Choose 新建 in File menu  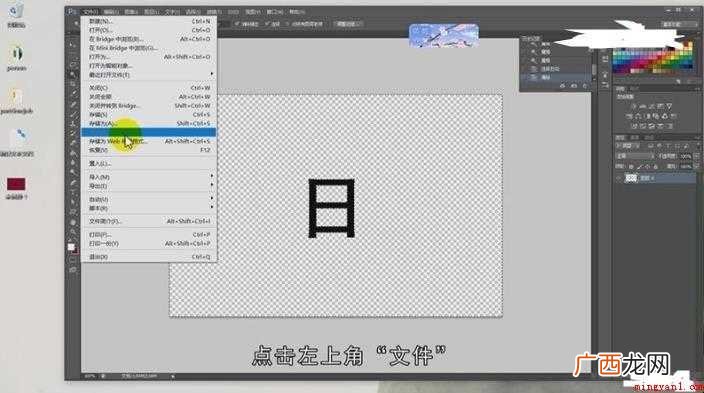click(x=149, y=21)
